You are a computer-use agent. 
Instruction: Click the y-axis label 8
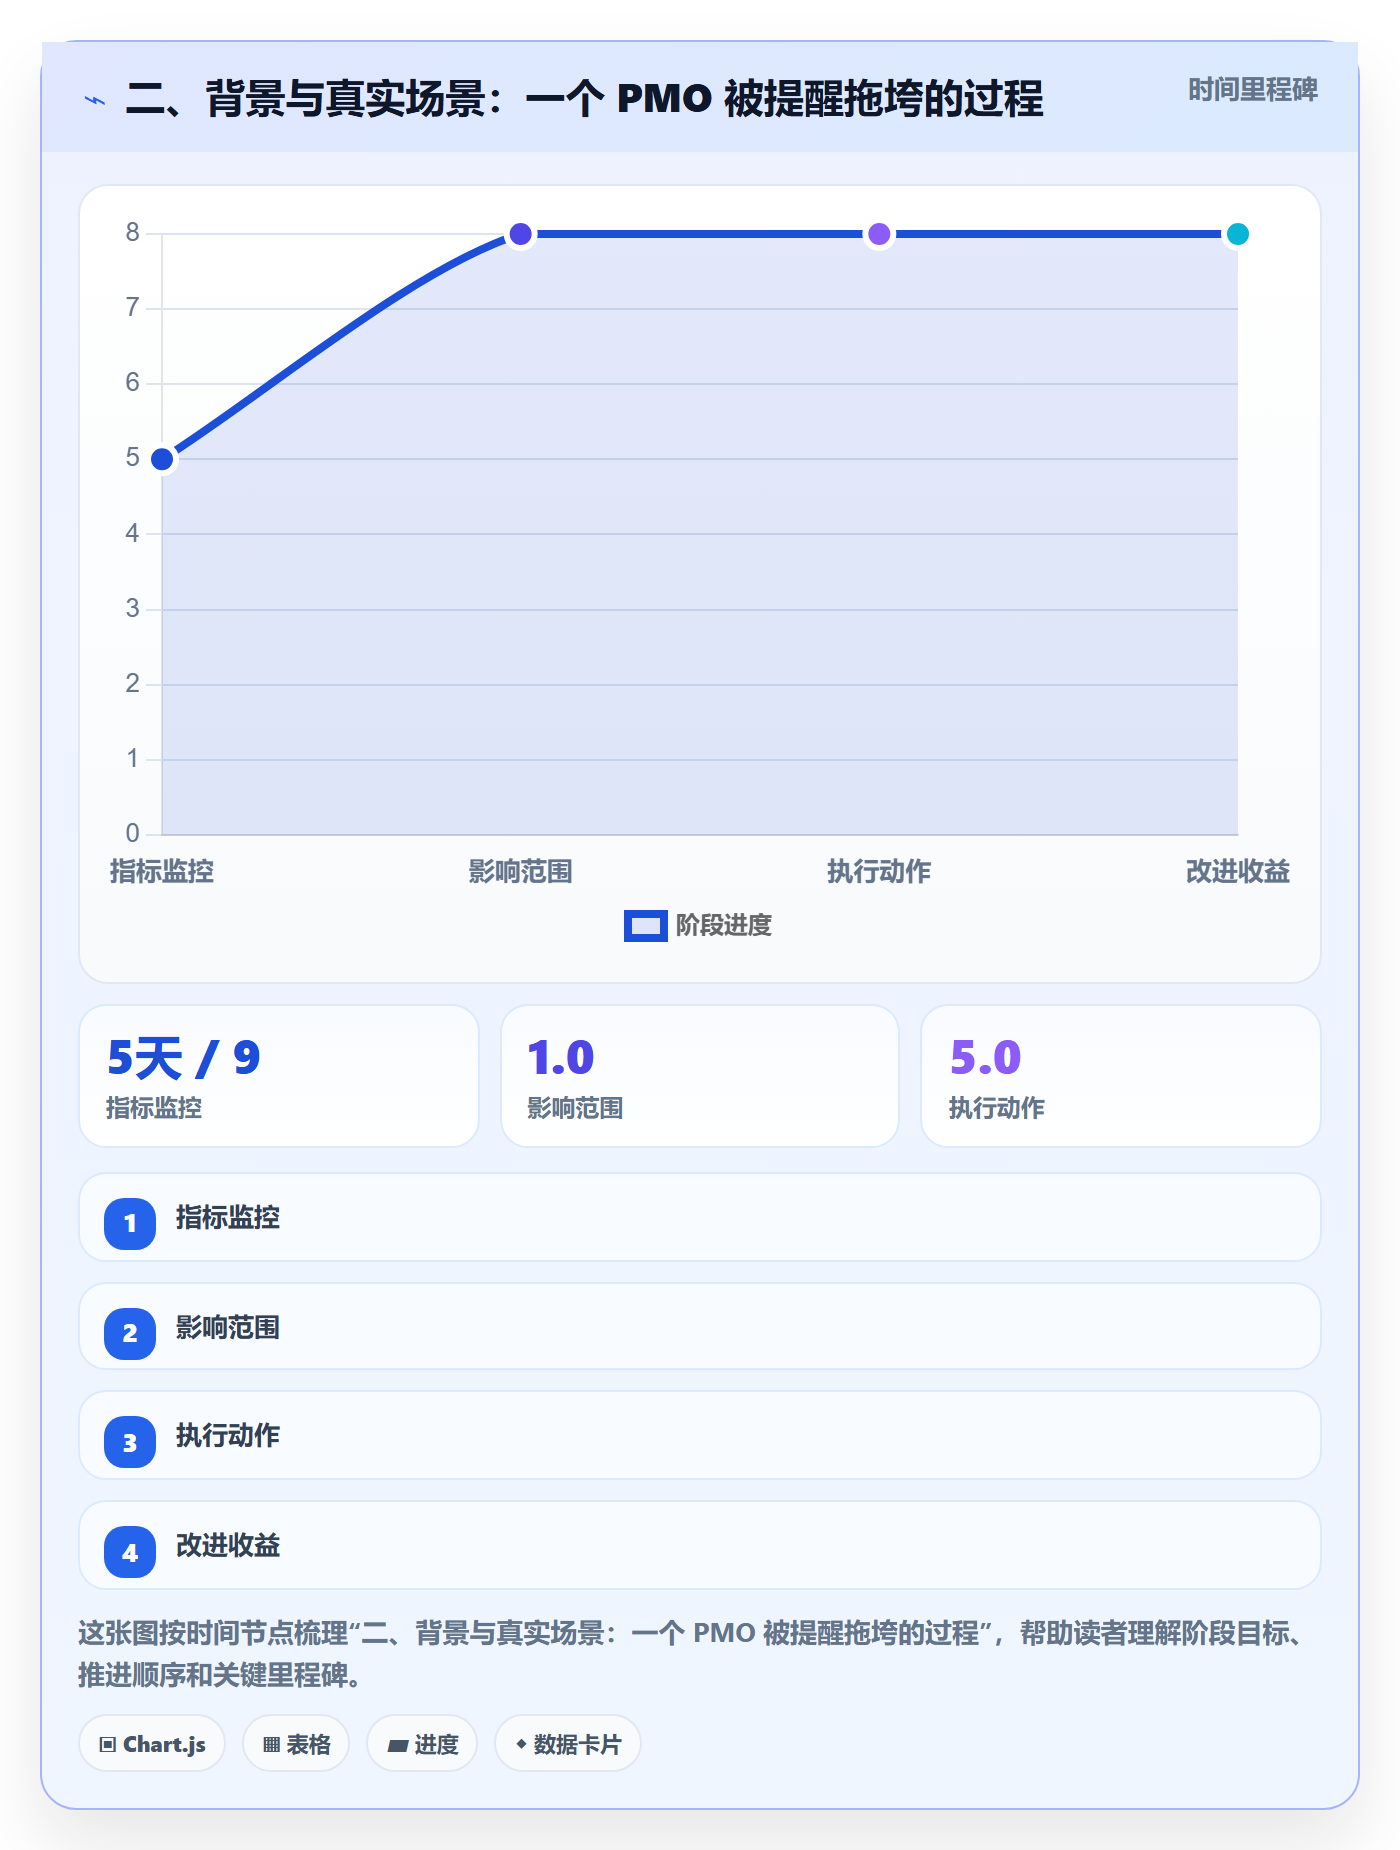coord(132,233)
